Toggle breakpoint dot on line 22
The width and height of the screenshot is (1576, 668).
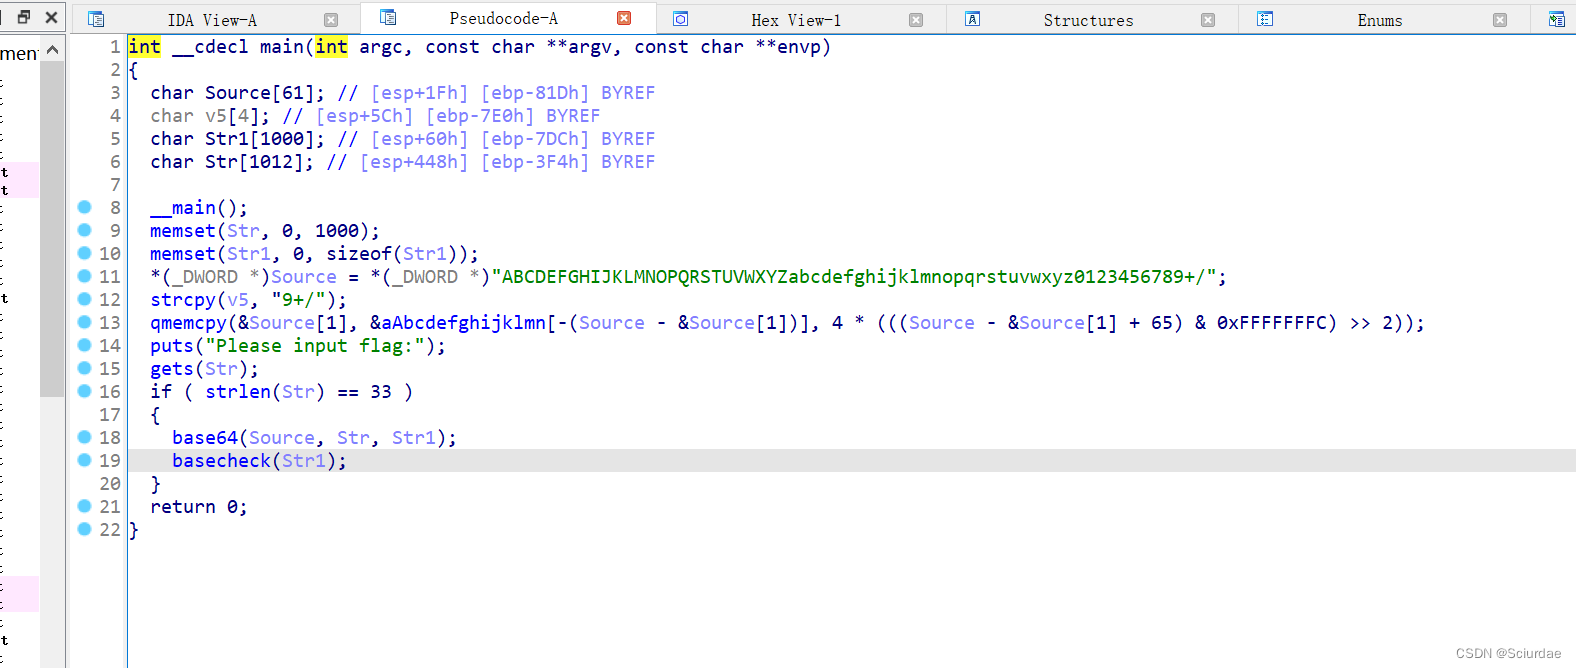tap(85, 529)
